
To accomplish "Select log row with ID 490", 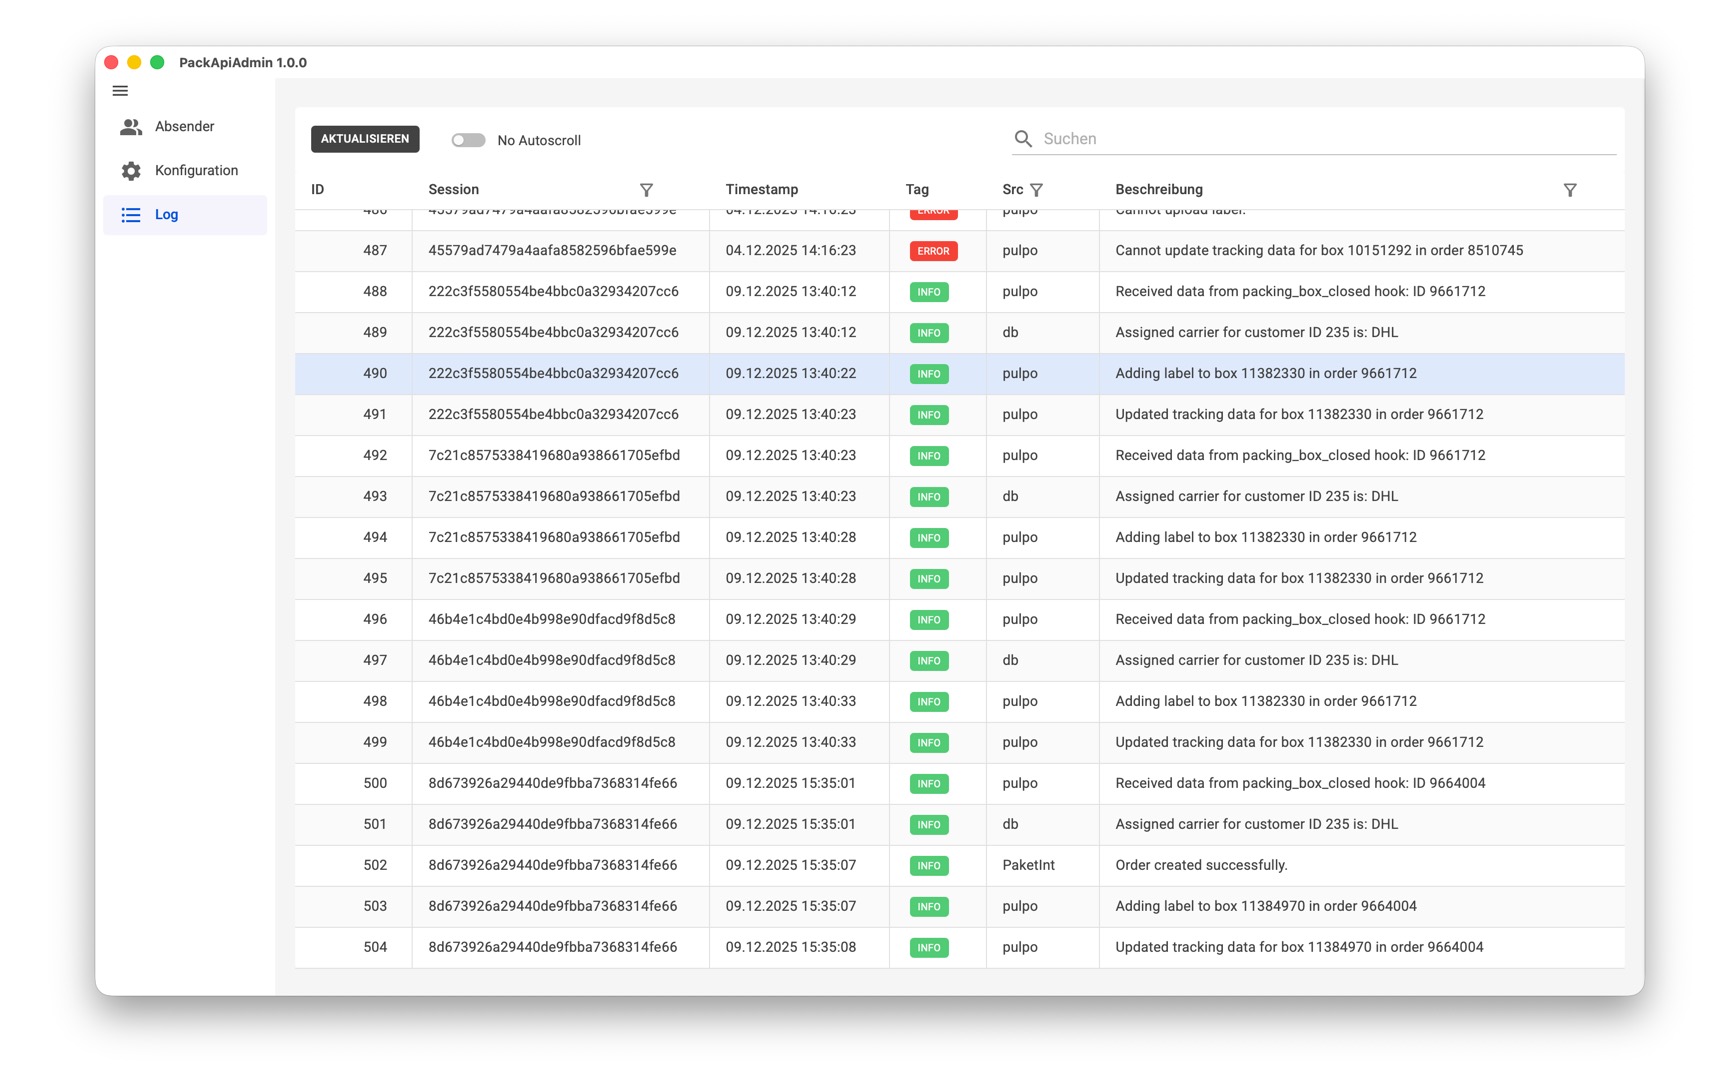I will (x=375, y=374).
